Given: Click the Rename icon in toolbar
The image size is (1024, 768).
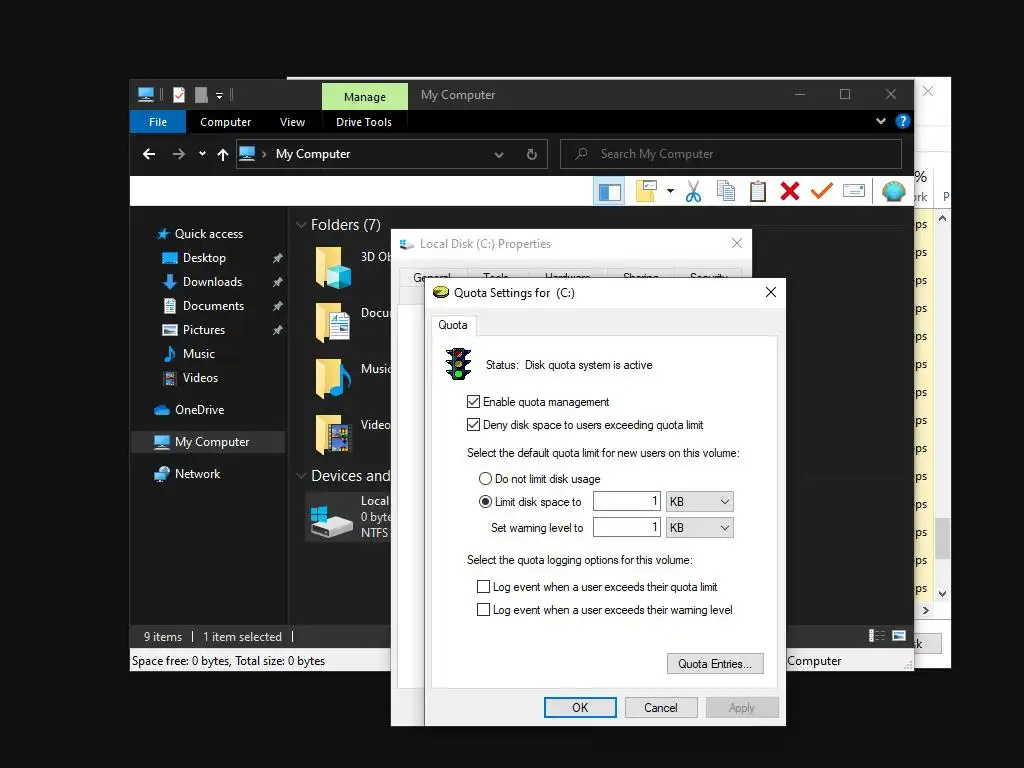Looking at the screenshot, I should pos(854,191).
